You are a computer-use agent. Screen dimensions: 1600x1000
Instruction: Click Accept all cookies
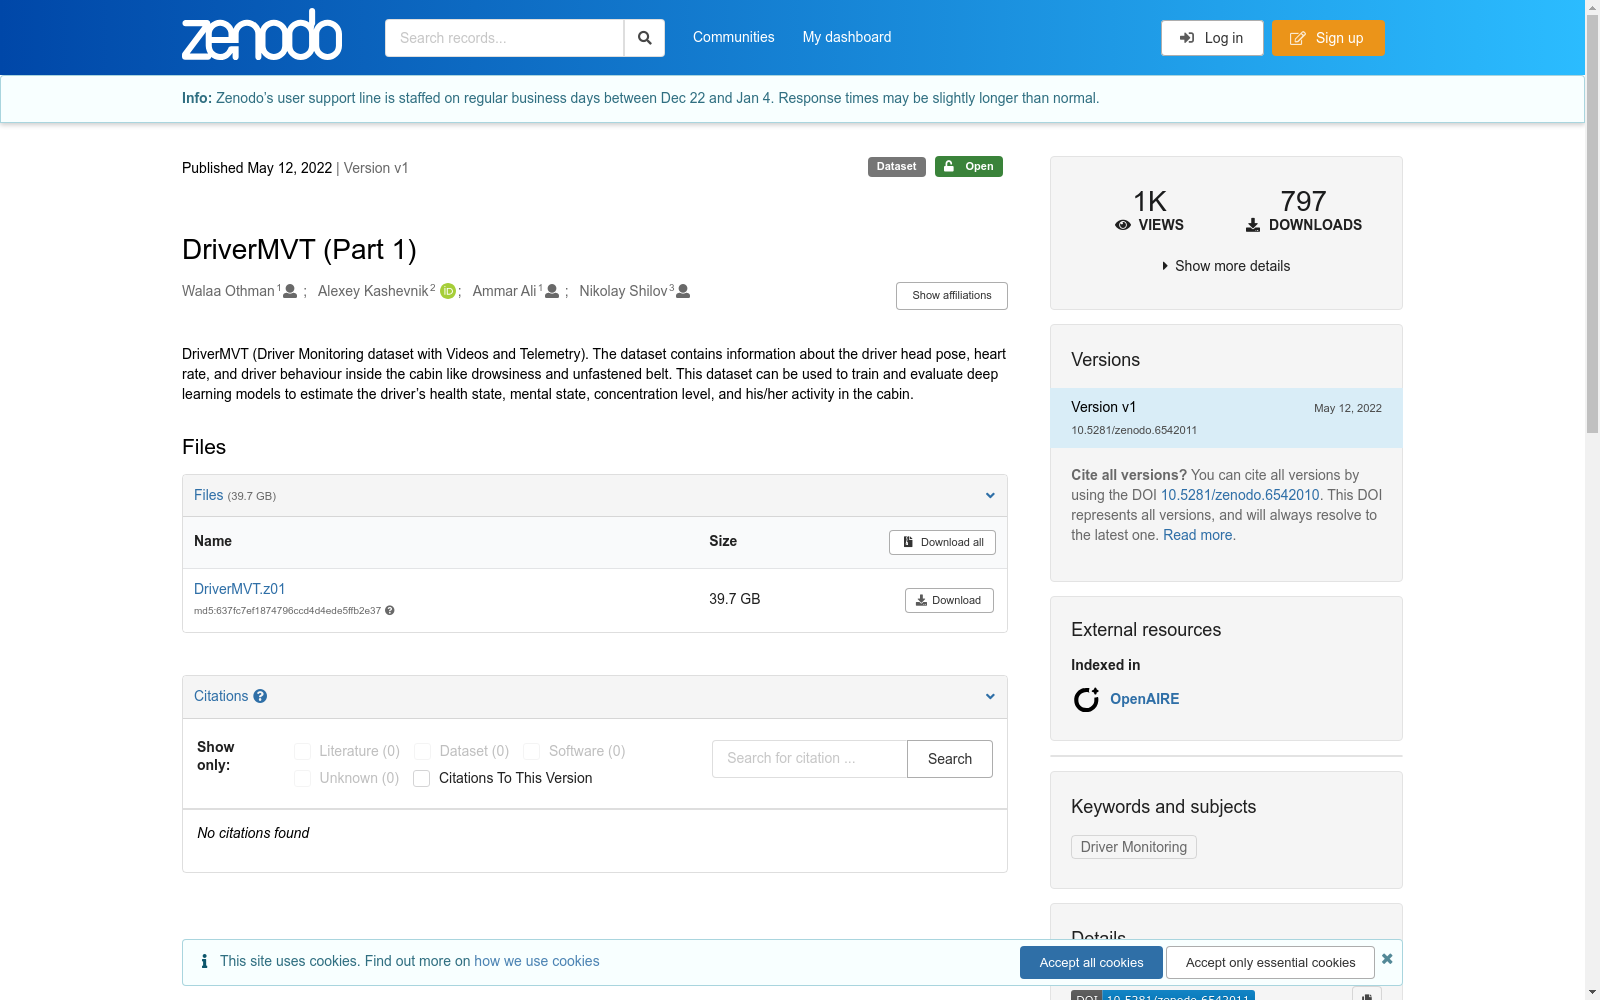click(1091, 962)
